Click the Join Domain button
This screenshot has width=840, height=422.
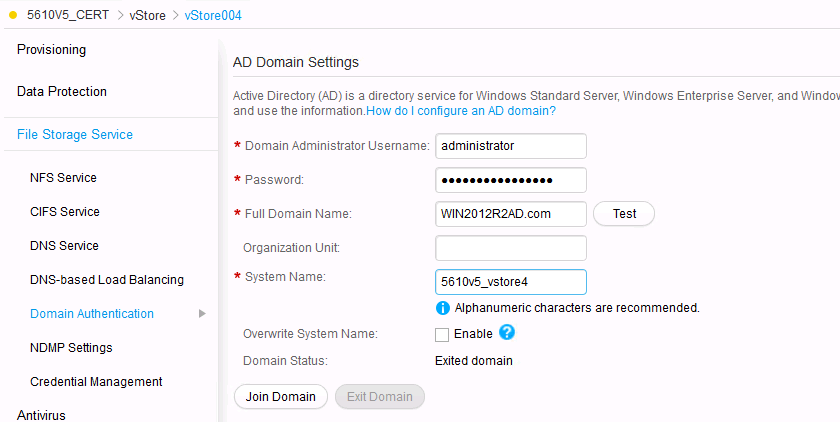(x=281, y=397)
